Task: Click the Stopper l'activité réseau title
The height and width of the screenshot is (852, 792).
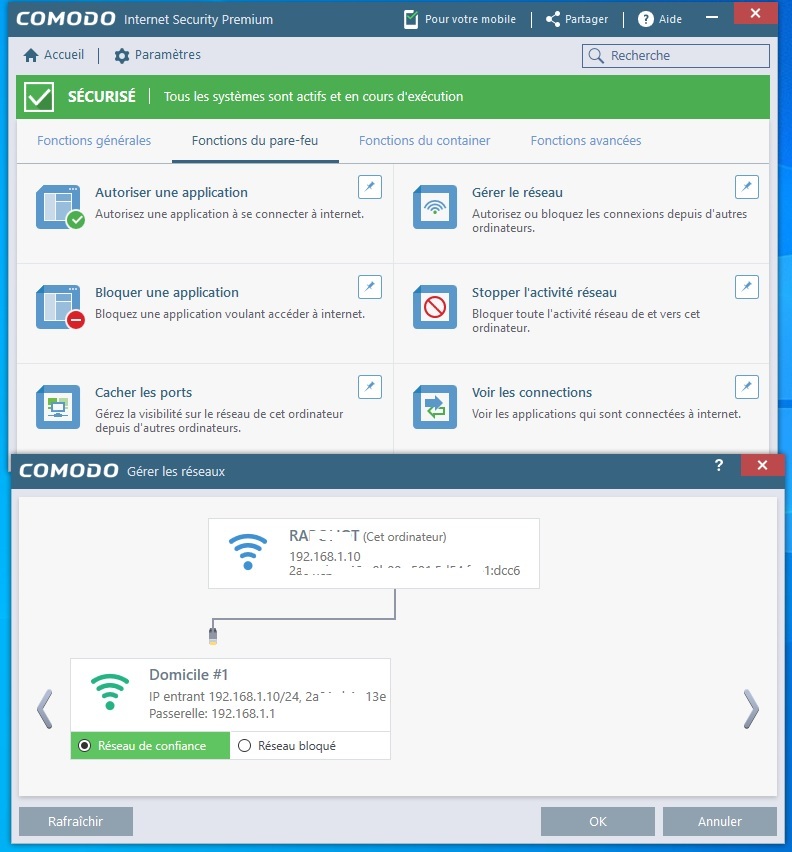Action: click(x=544, y=292)
